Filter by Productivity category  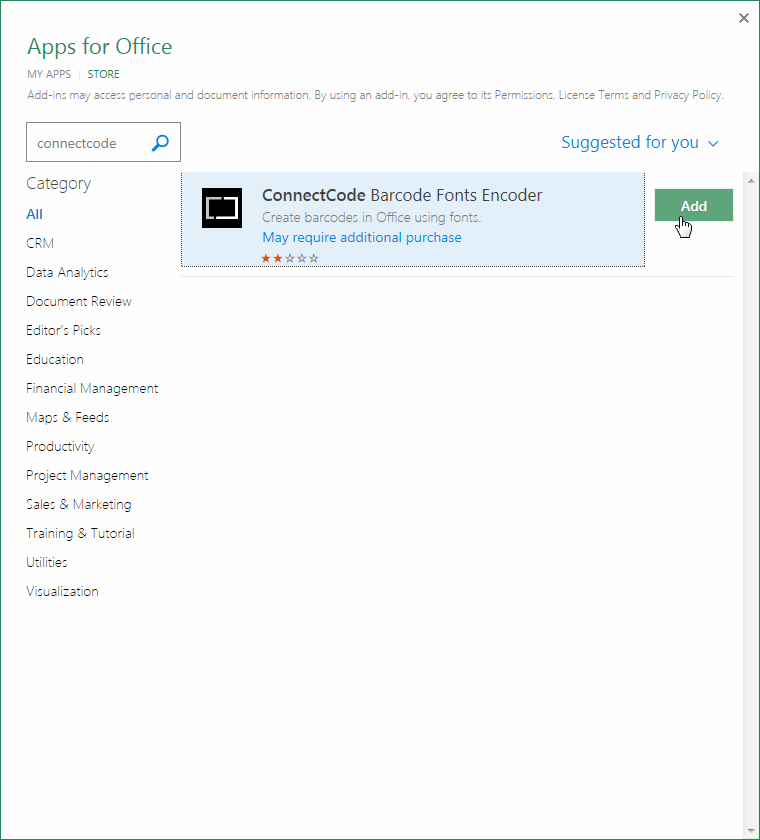(x=60, y=446)
